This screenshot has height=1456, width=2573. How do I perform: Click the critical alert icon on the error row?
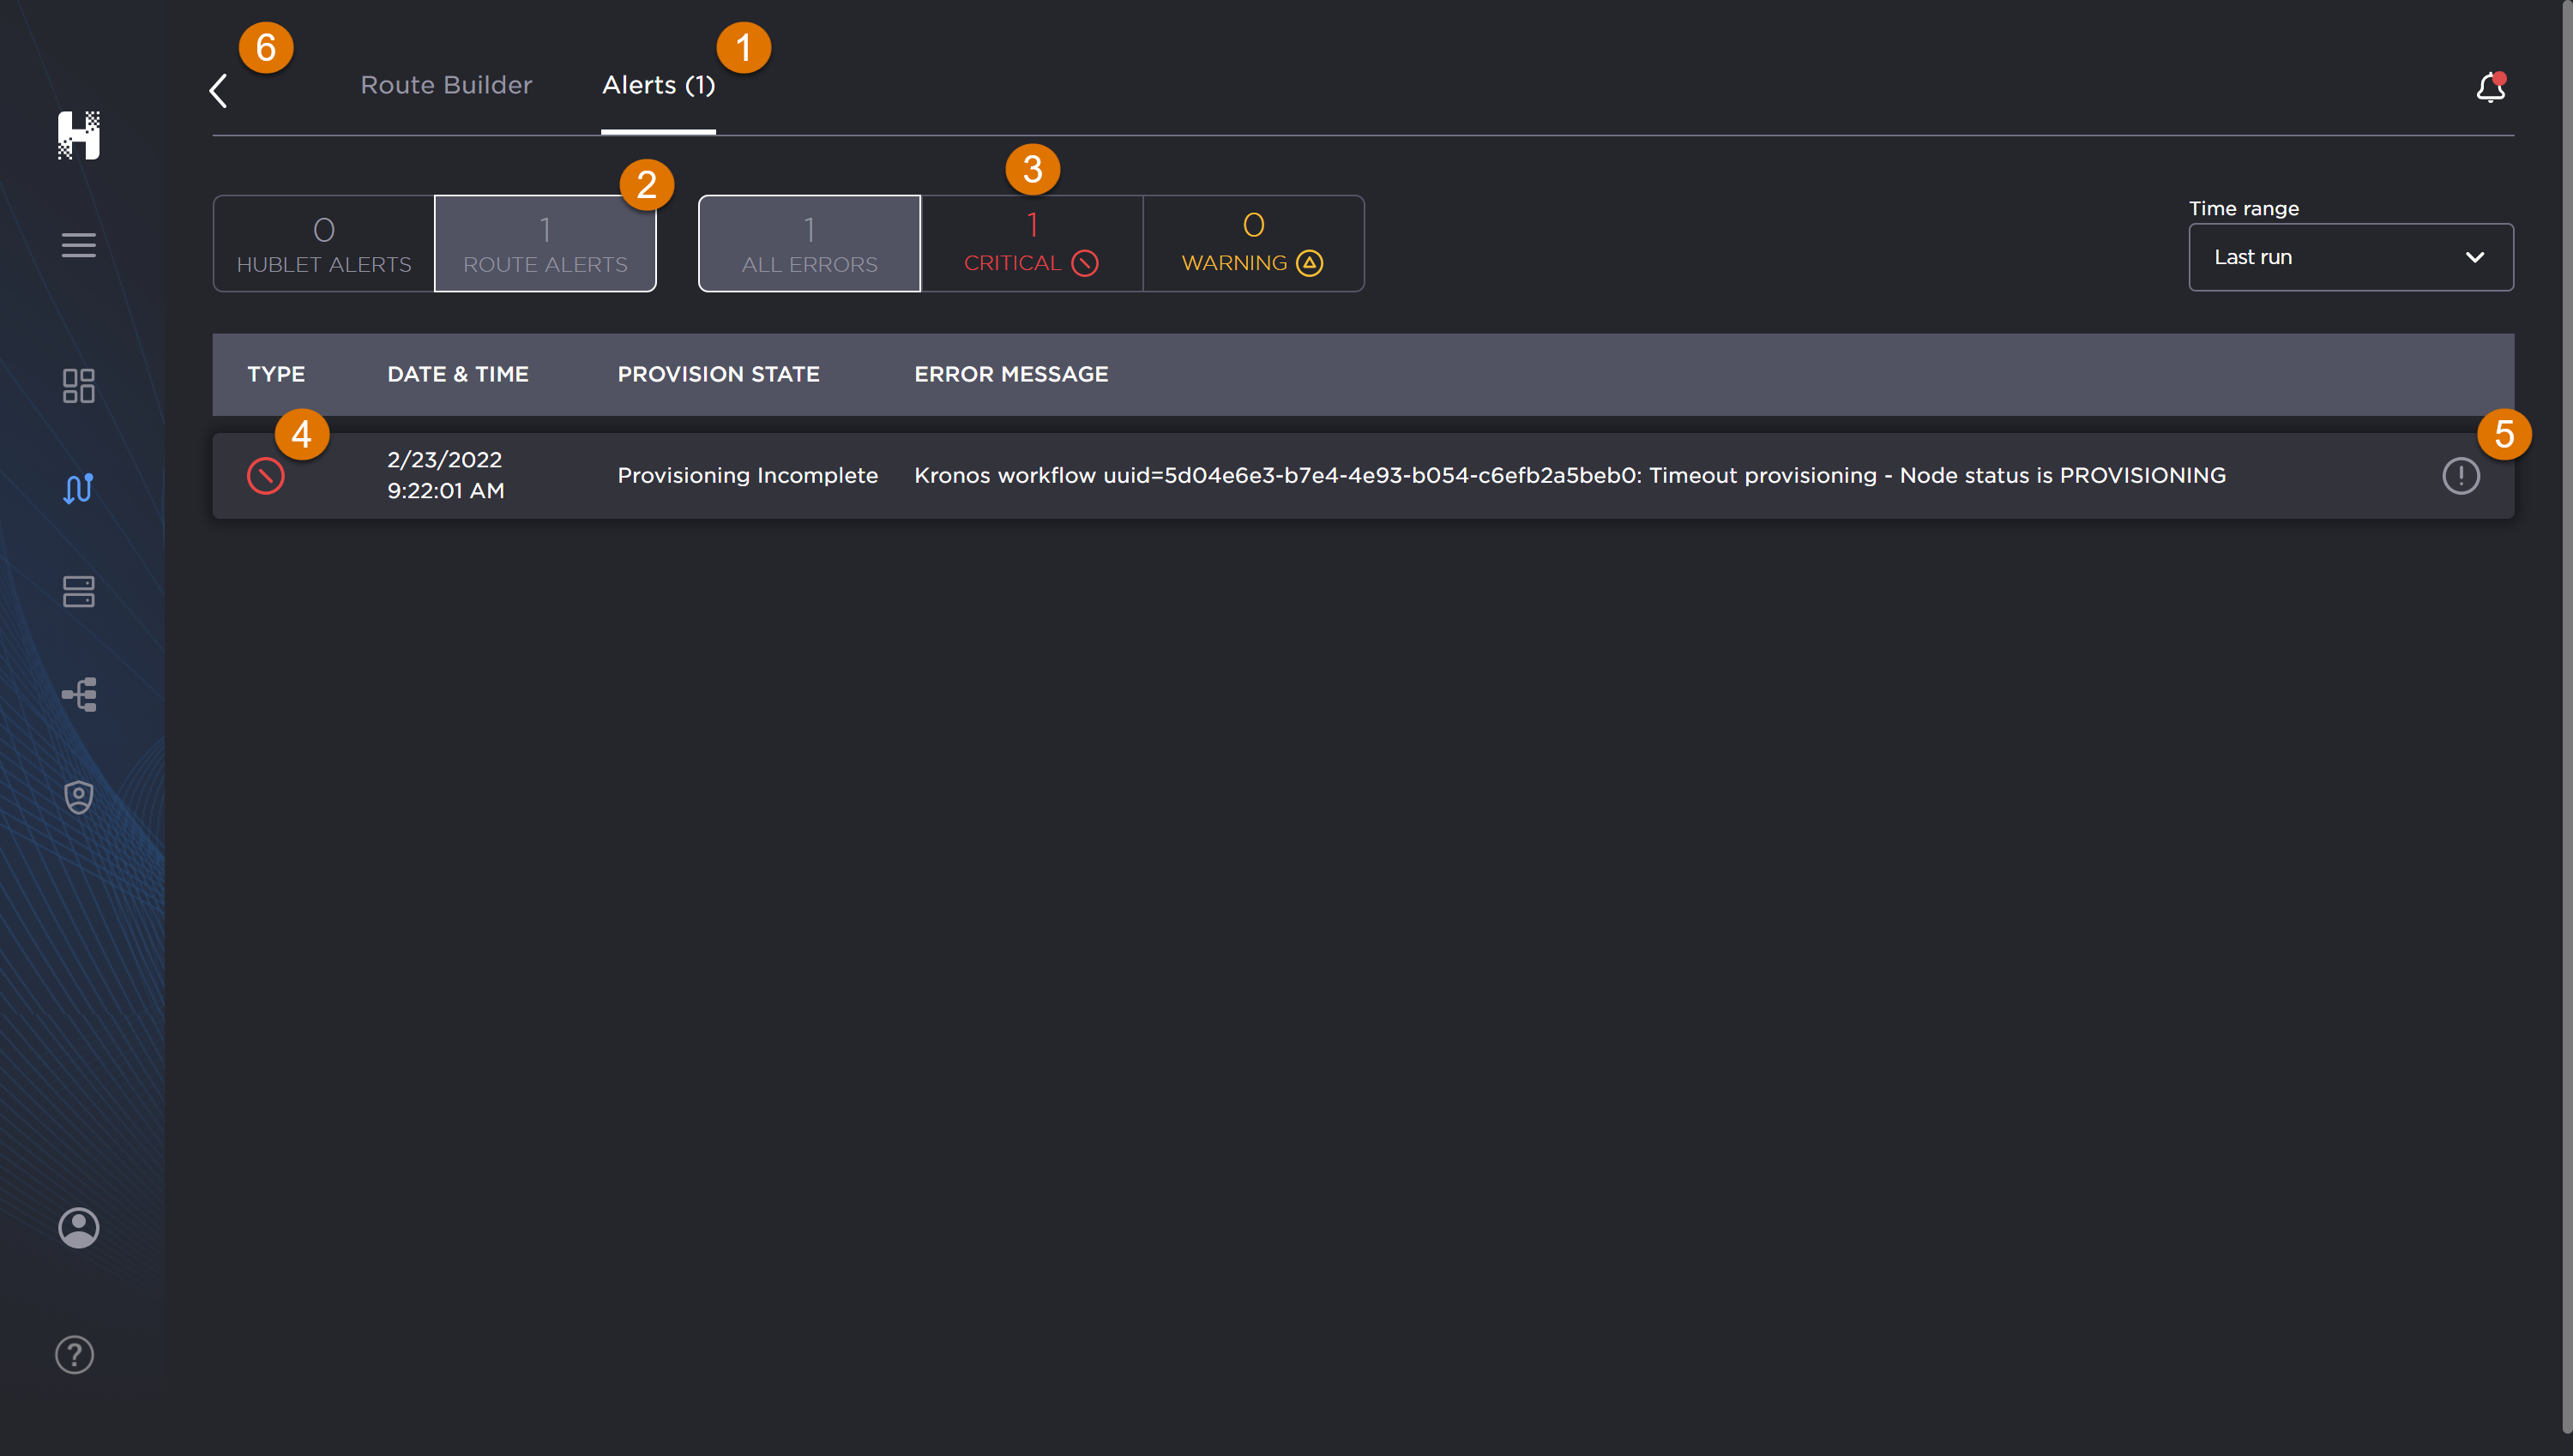[264, 476]
